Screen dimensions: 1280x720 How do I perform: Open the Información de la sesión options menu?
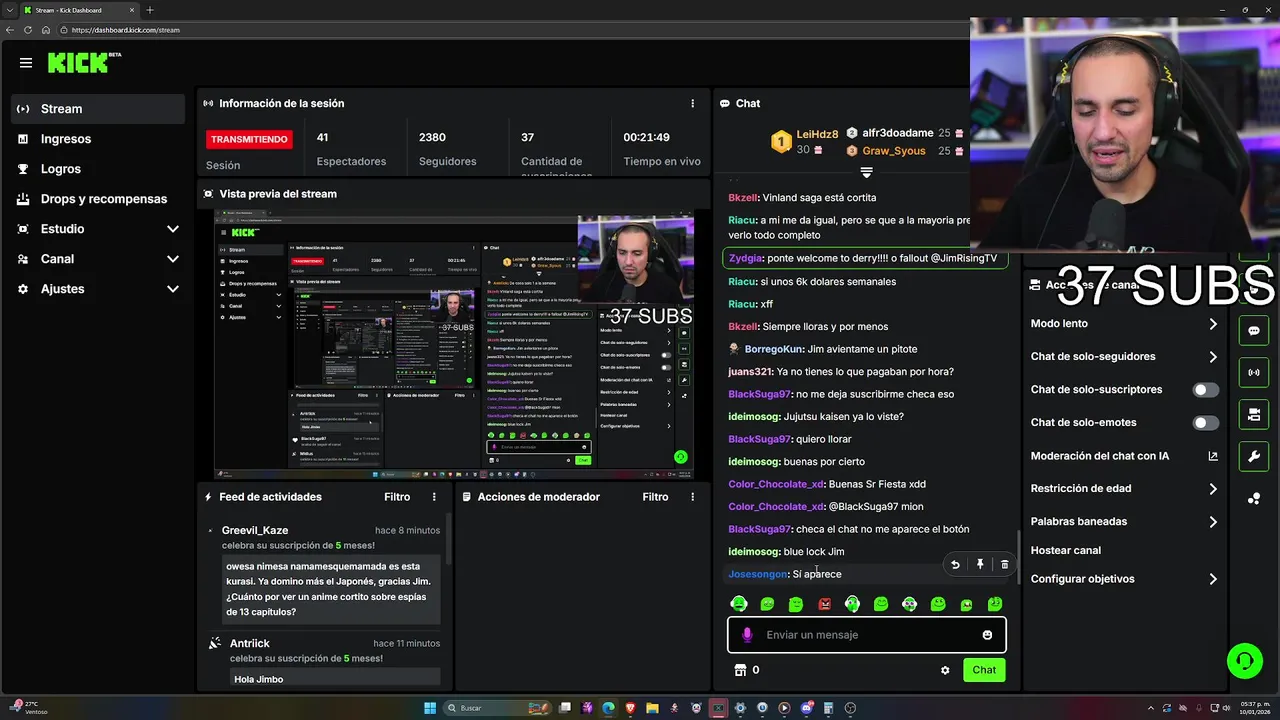[x=692, y=103]
